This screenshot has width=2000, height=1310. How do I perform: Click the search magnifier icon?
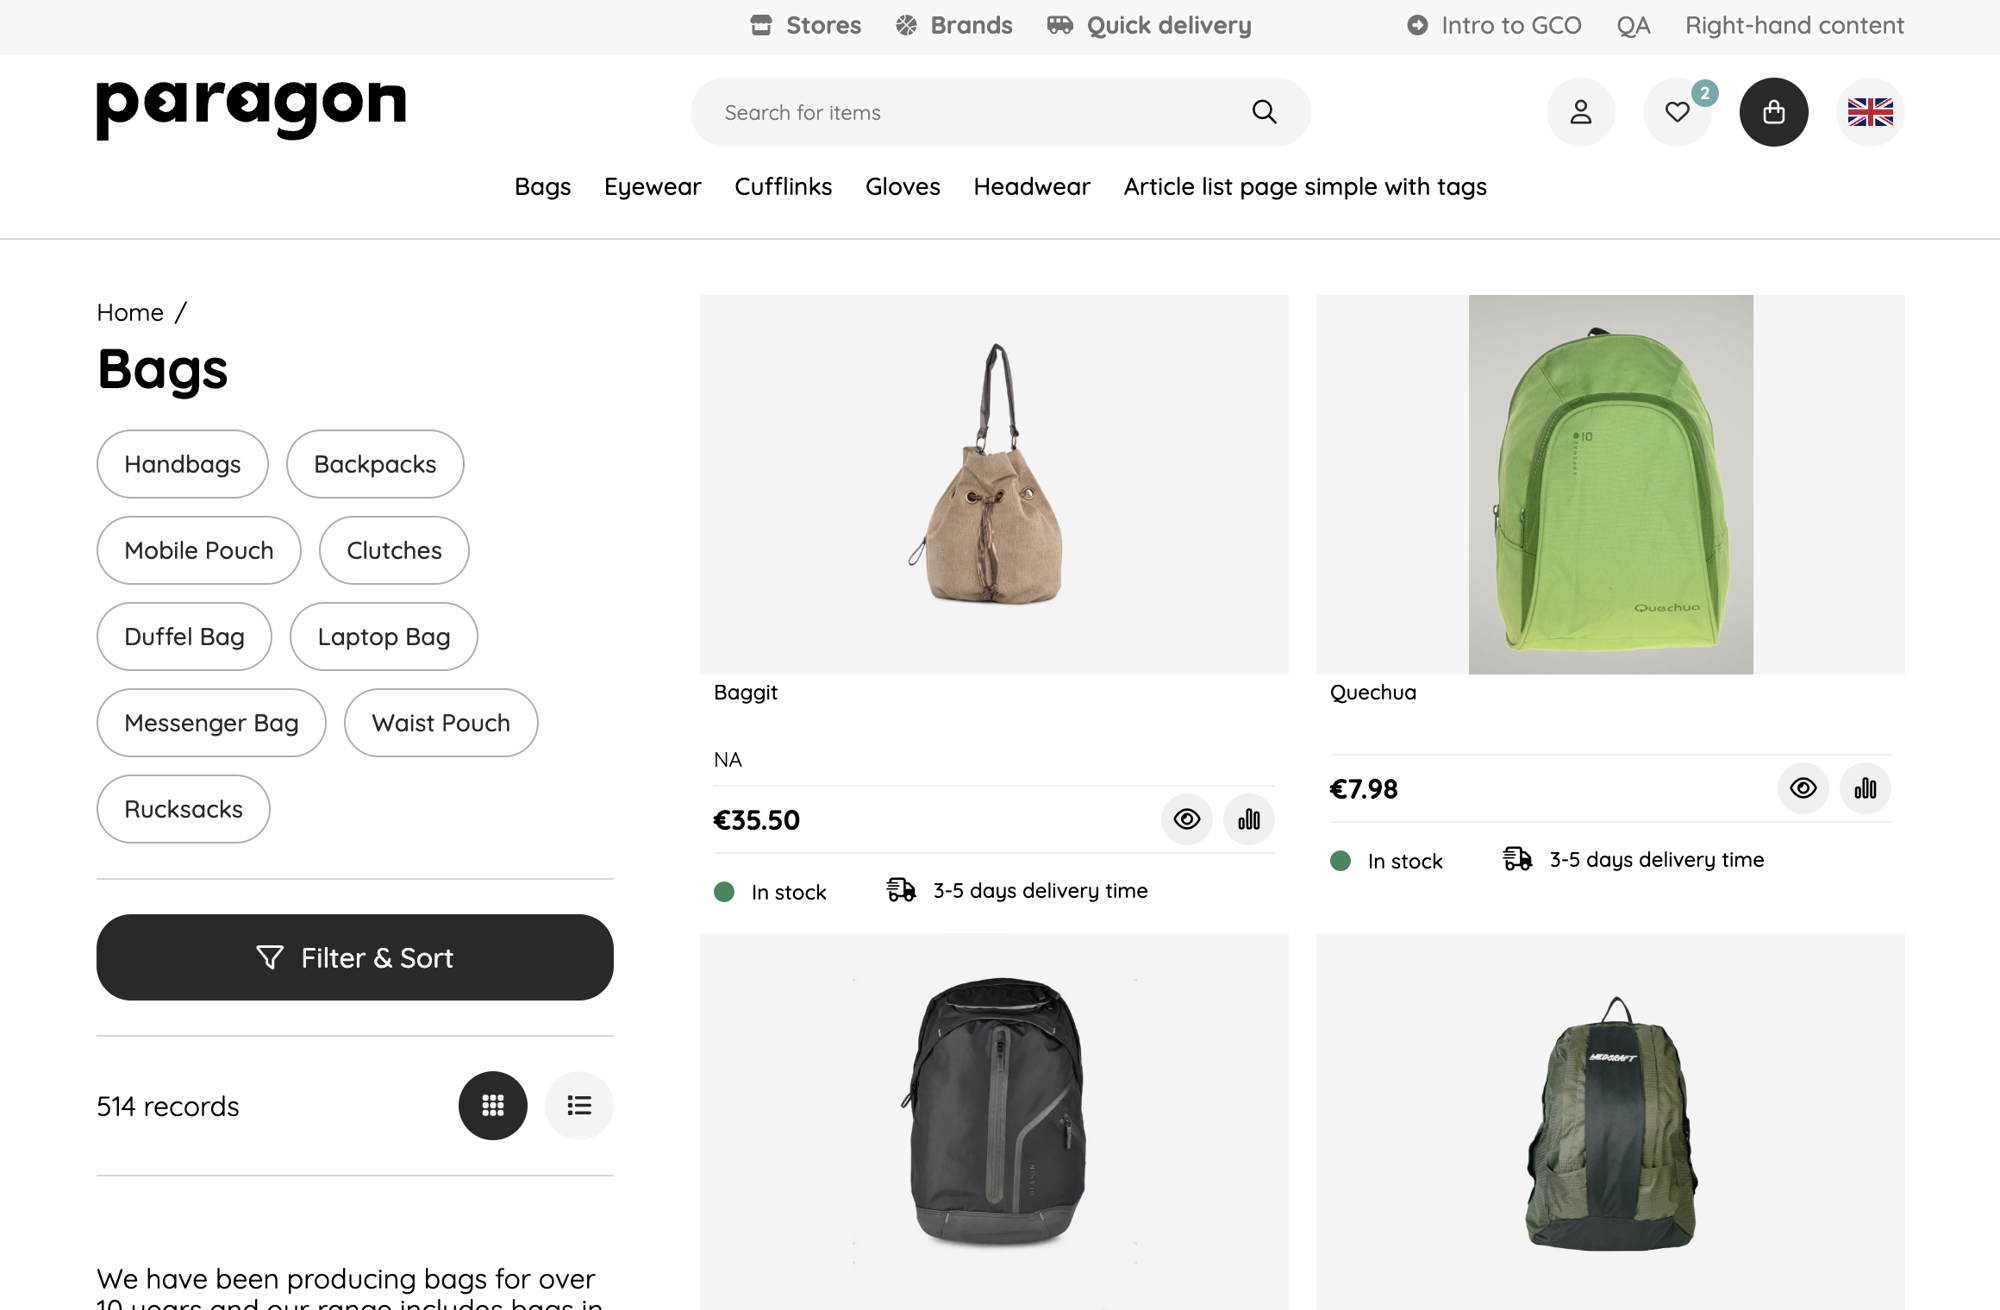[1263, 112]
